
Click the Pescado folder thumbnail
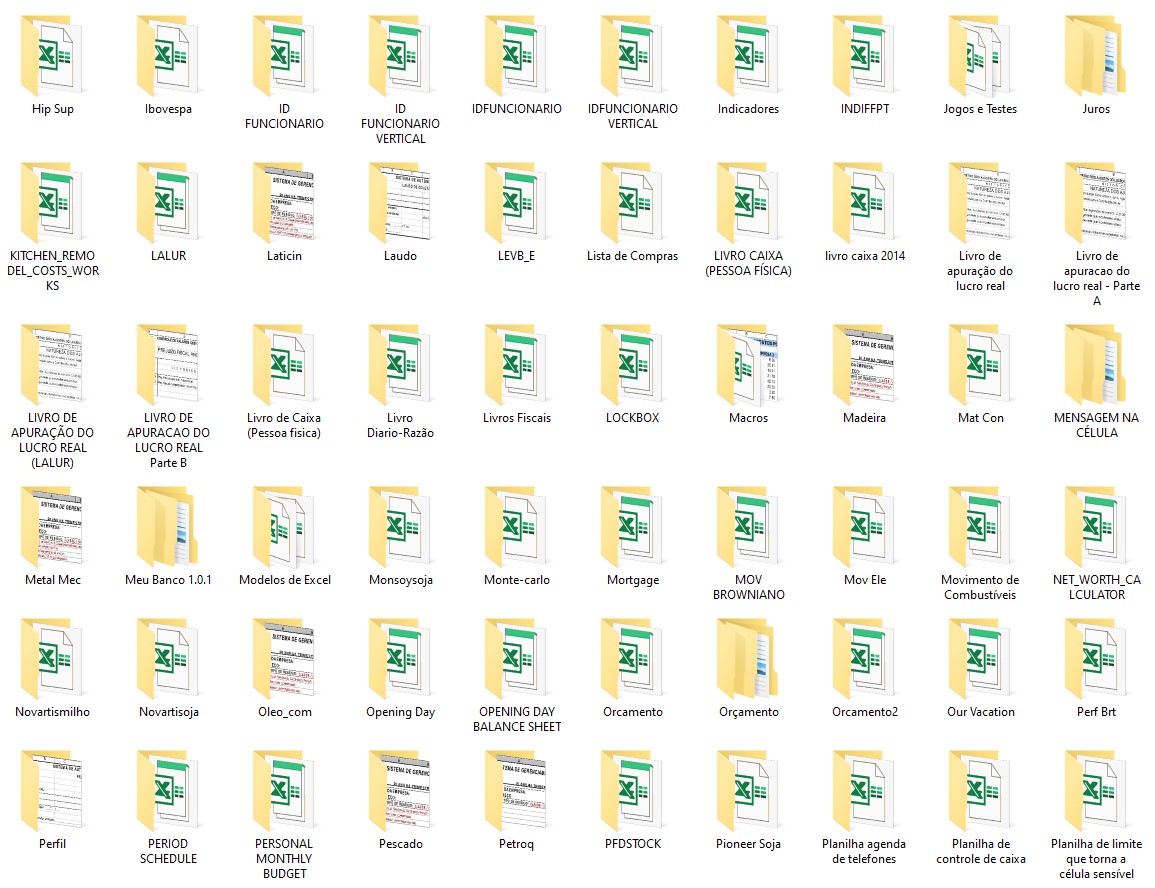[x=400, y=791]
